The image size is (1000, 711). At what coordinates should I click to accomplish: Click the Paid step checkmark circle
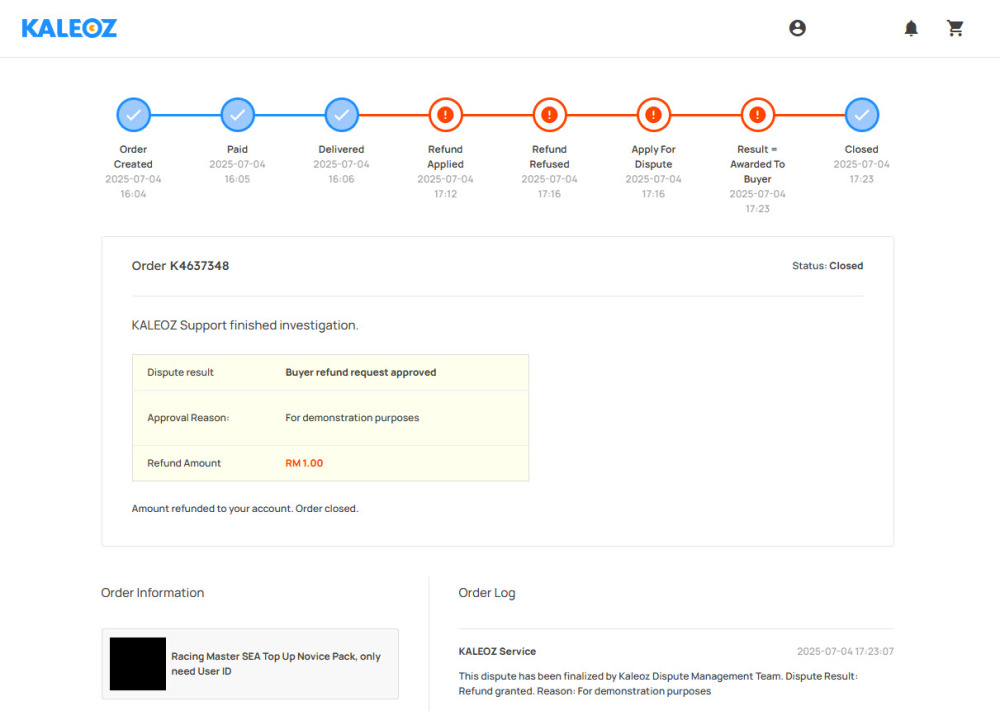(237, 115)
